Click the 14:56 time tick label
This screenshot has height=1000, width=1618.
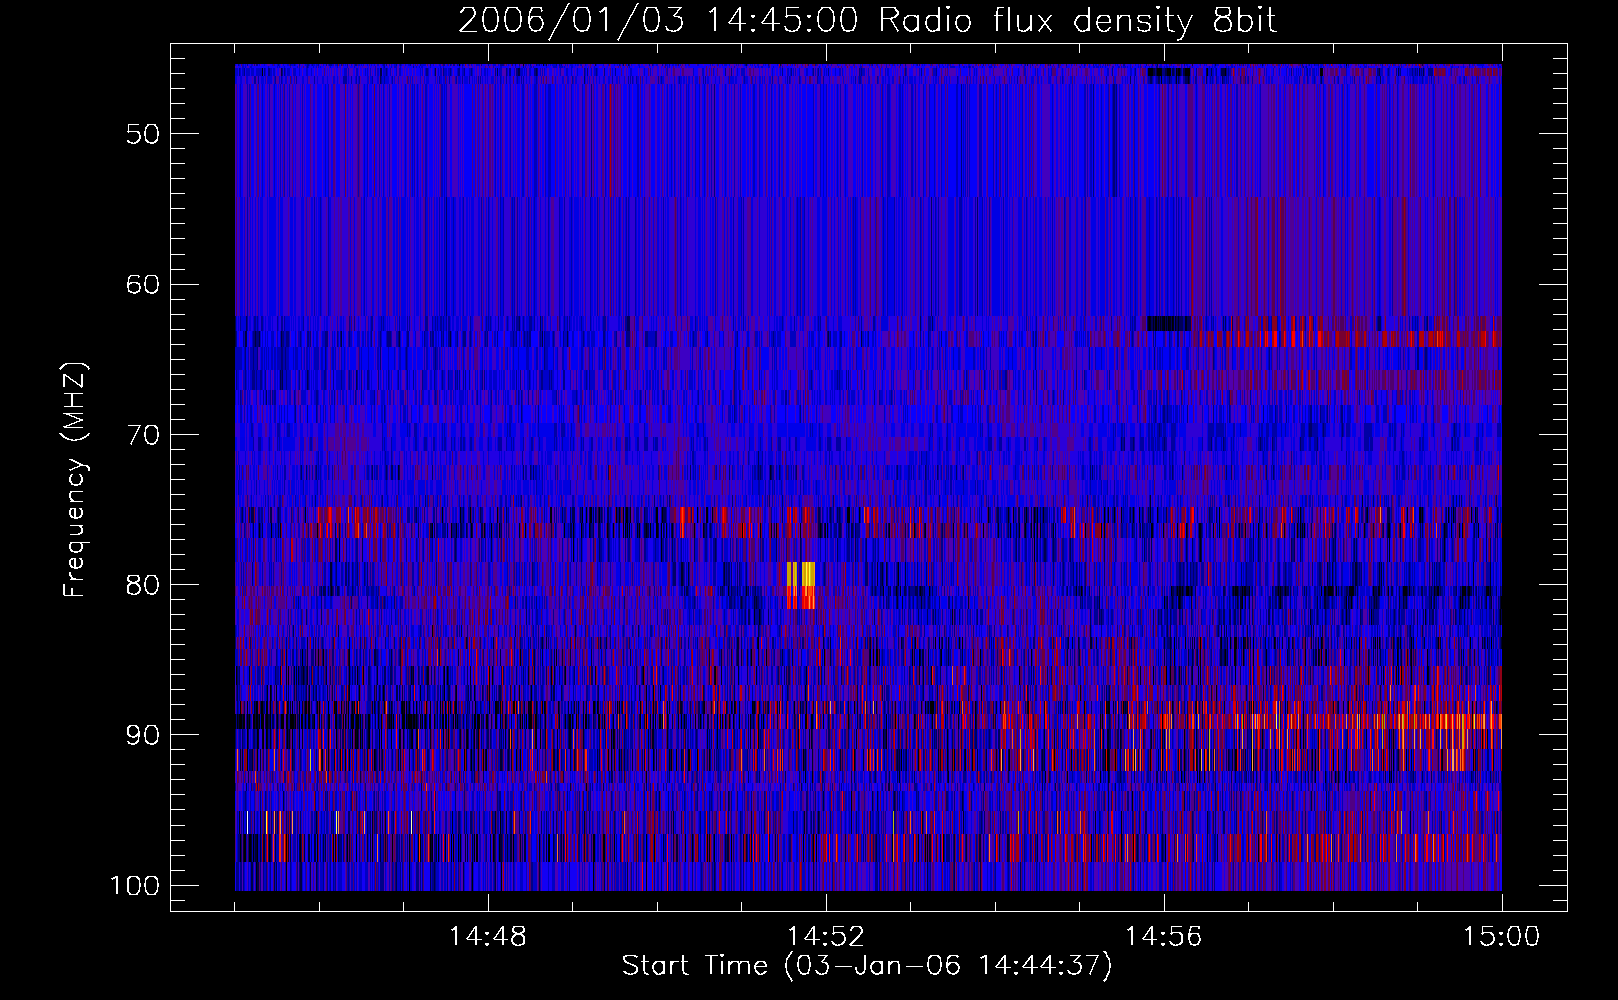(x=1164, y=937)
